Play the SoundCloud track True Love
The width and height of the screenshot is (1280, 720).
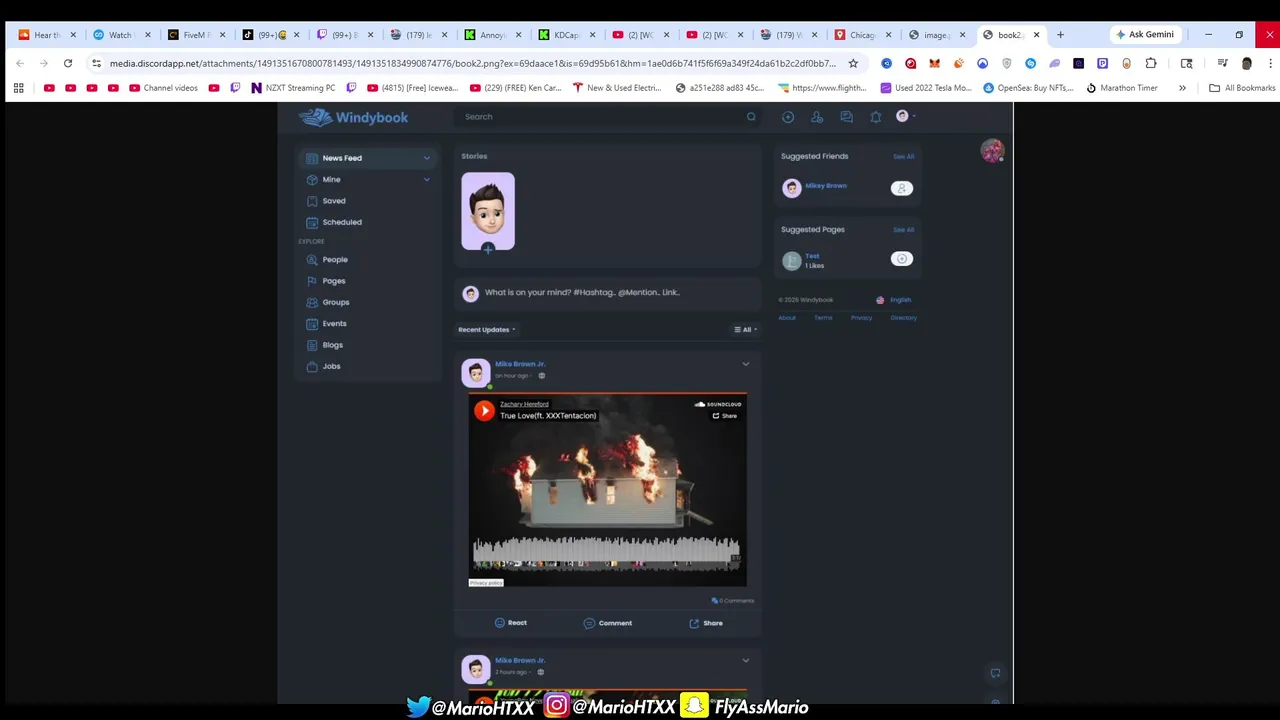point(484,410)
